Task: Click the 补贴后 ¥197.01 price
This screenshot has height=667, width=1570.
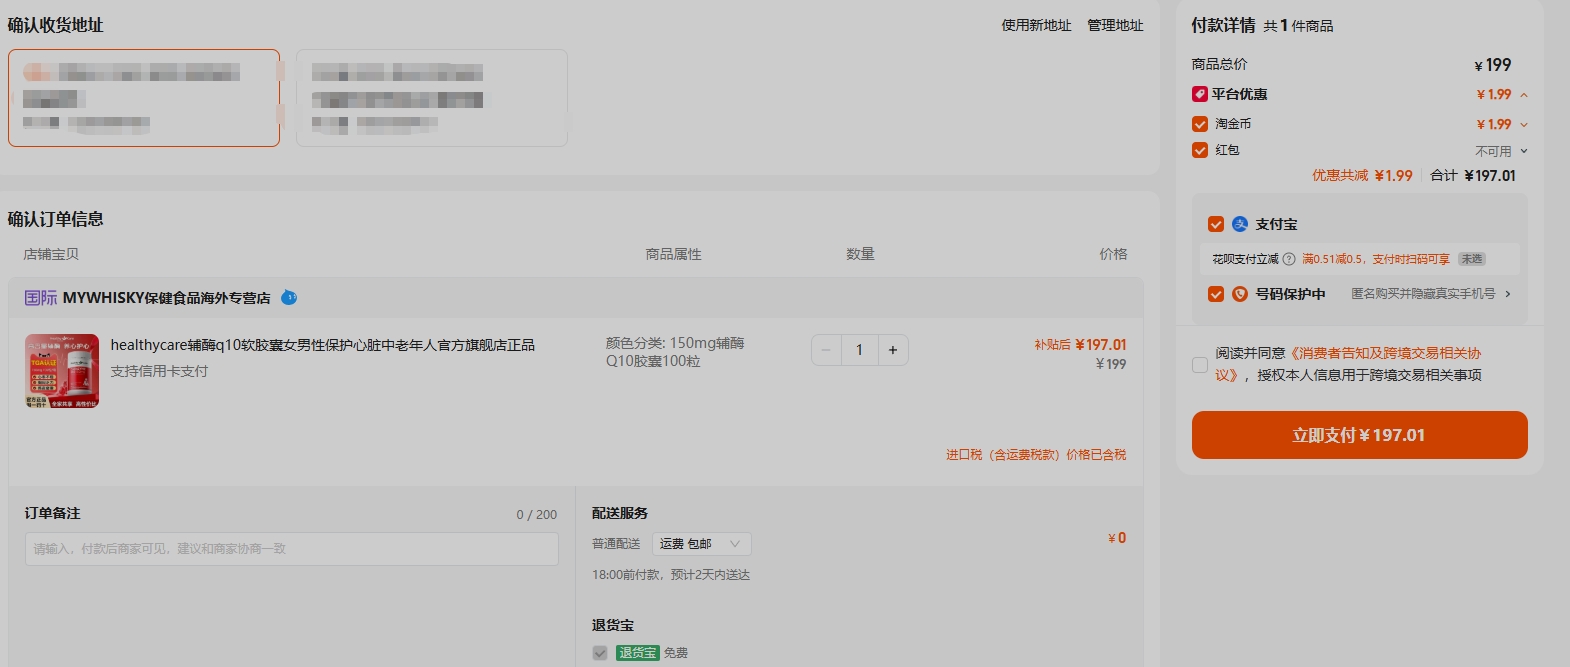Action: (x=1080, y=344)
